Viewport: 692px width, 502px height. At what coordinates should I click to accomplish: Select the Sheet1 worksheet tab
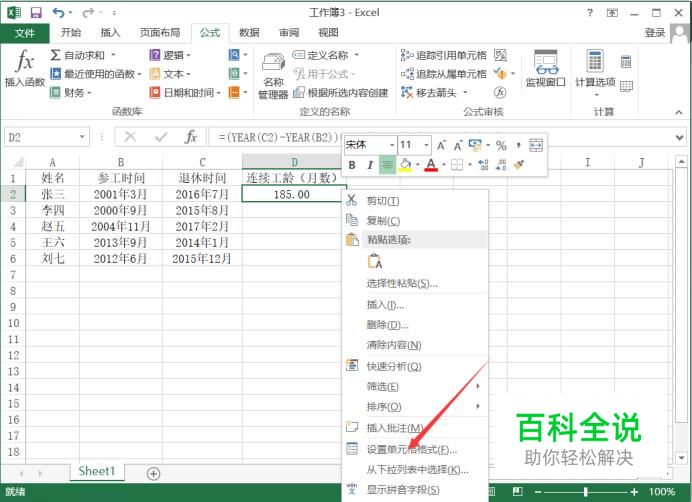tap(97, 471)
